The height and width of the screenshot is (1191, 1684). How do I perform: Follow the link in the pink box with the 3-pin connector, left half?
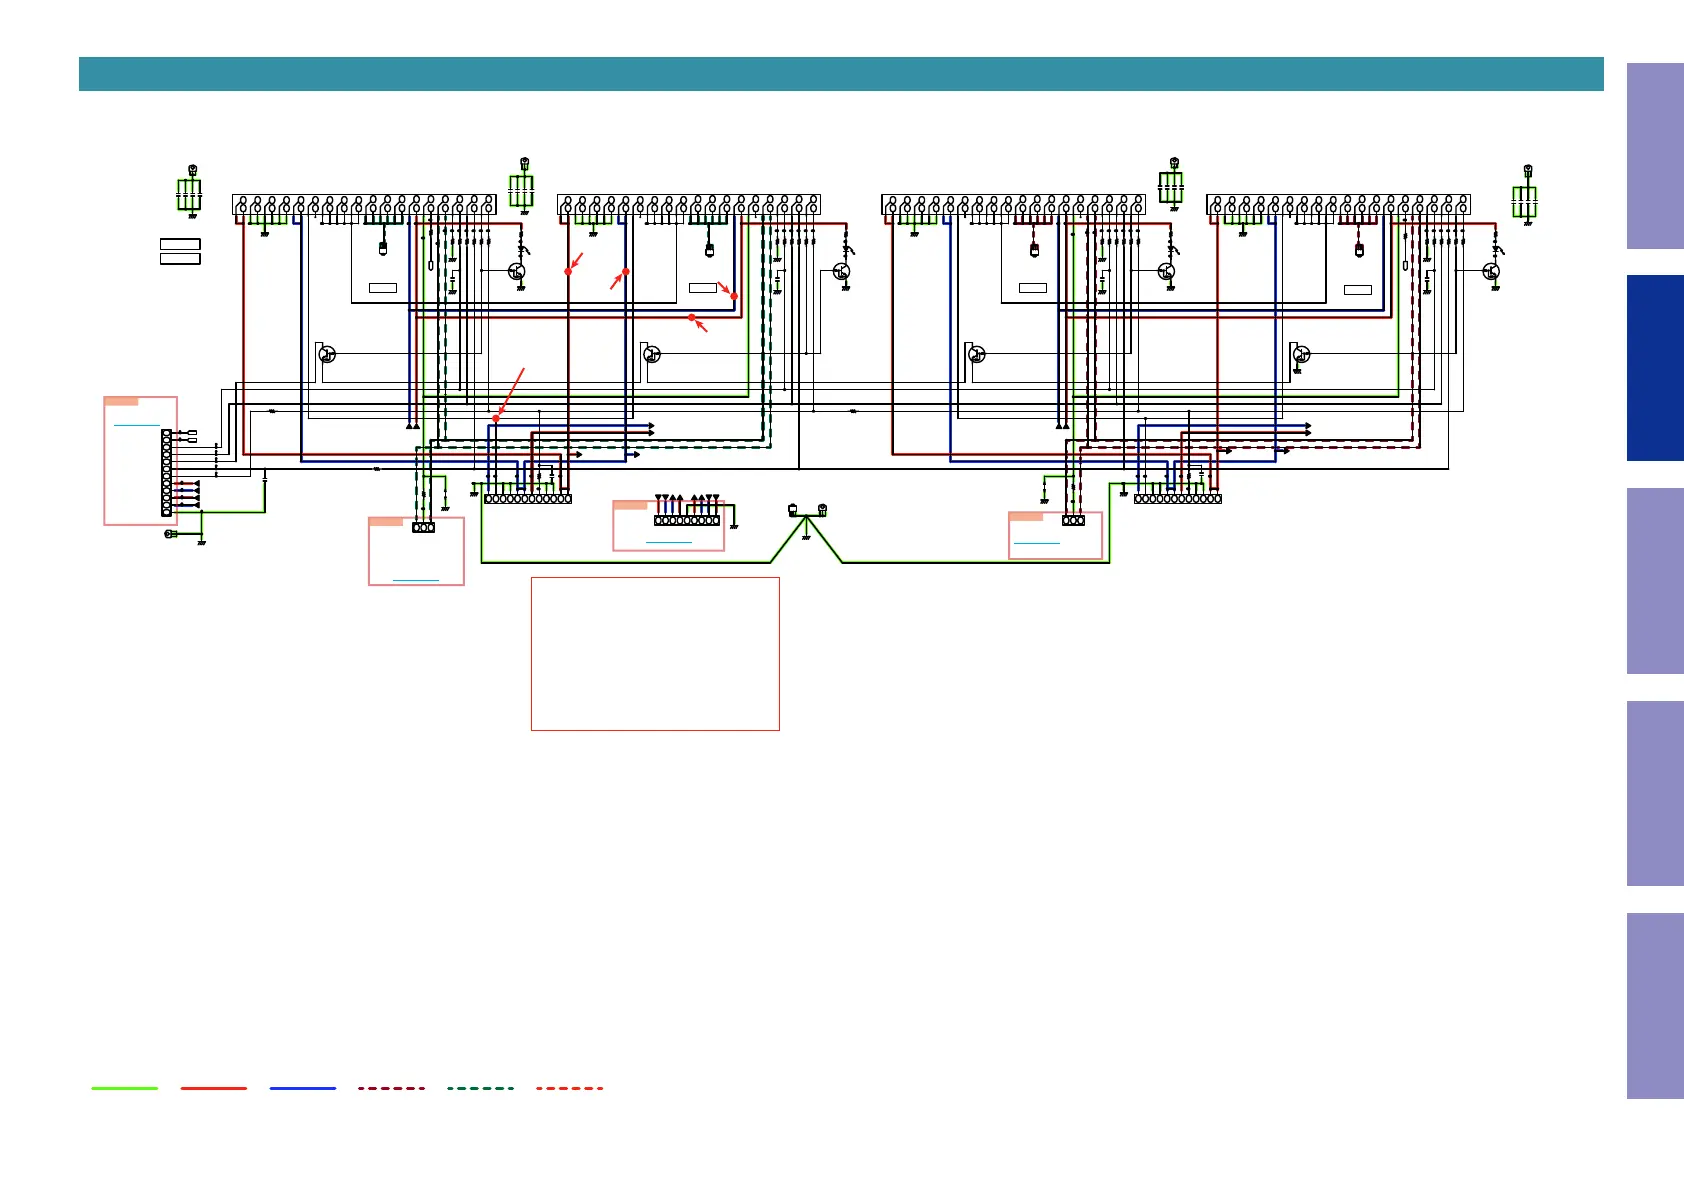[x=416, y=580]
